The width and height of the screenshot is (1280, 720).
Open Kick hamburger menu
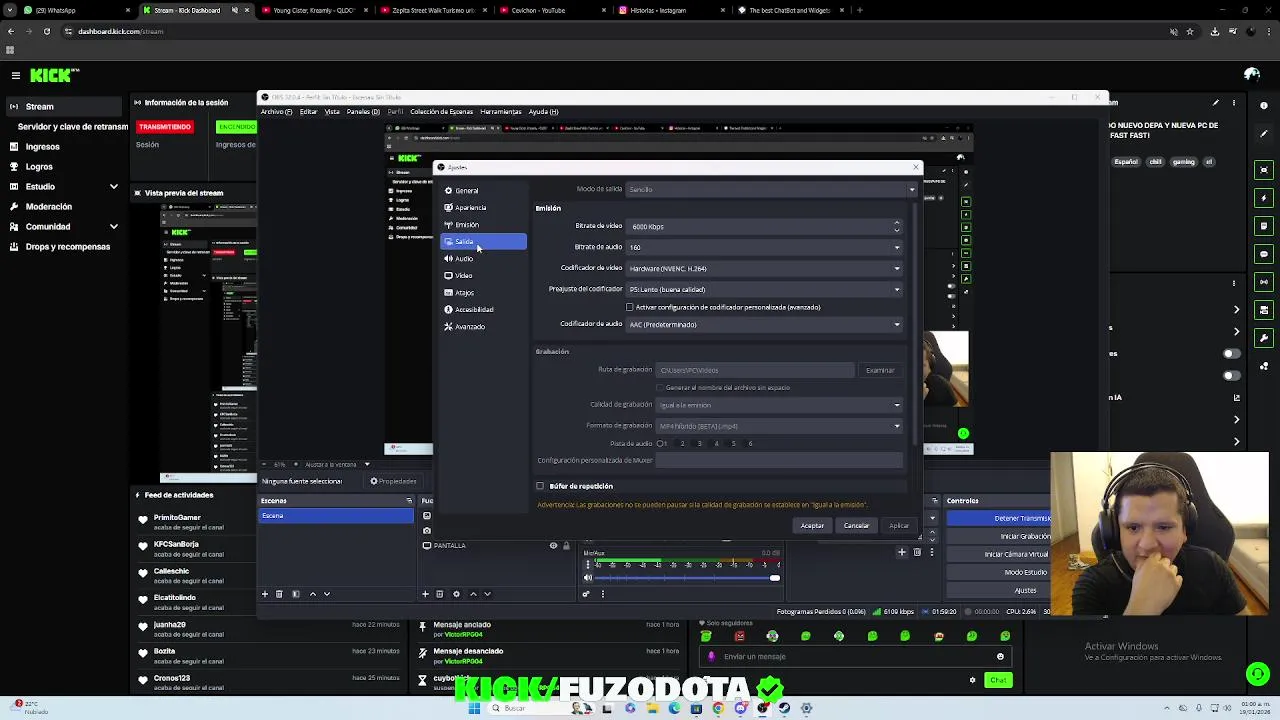(x=15, y=75)
